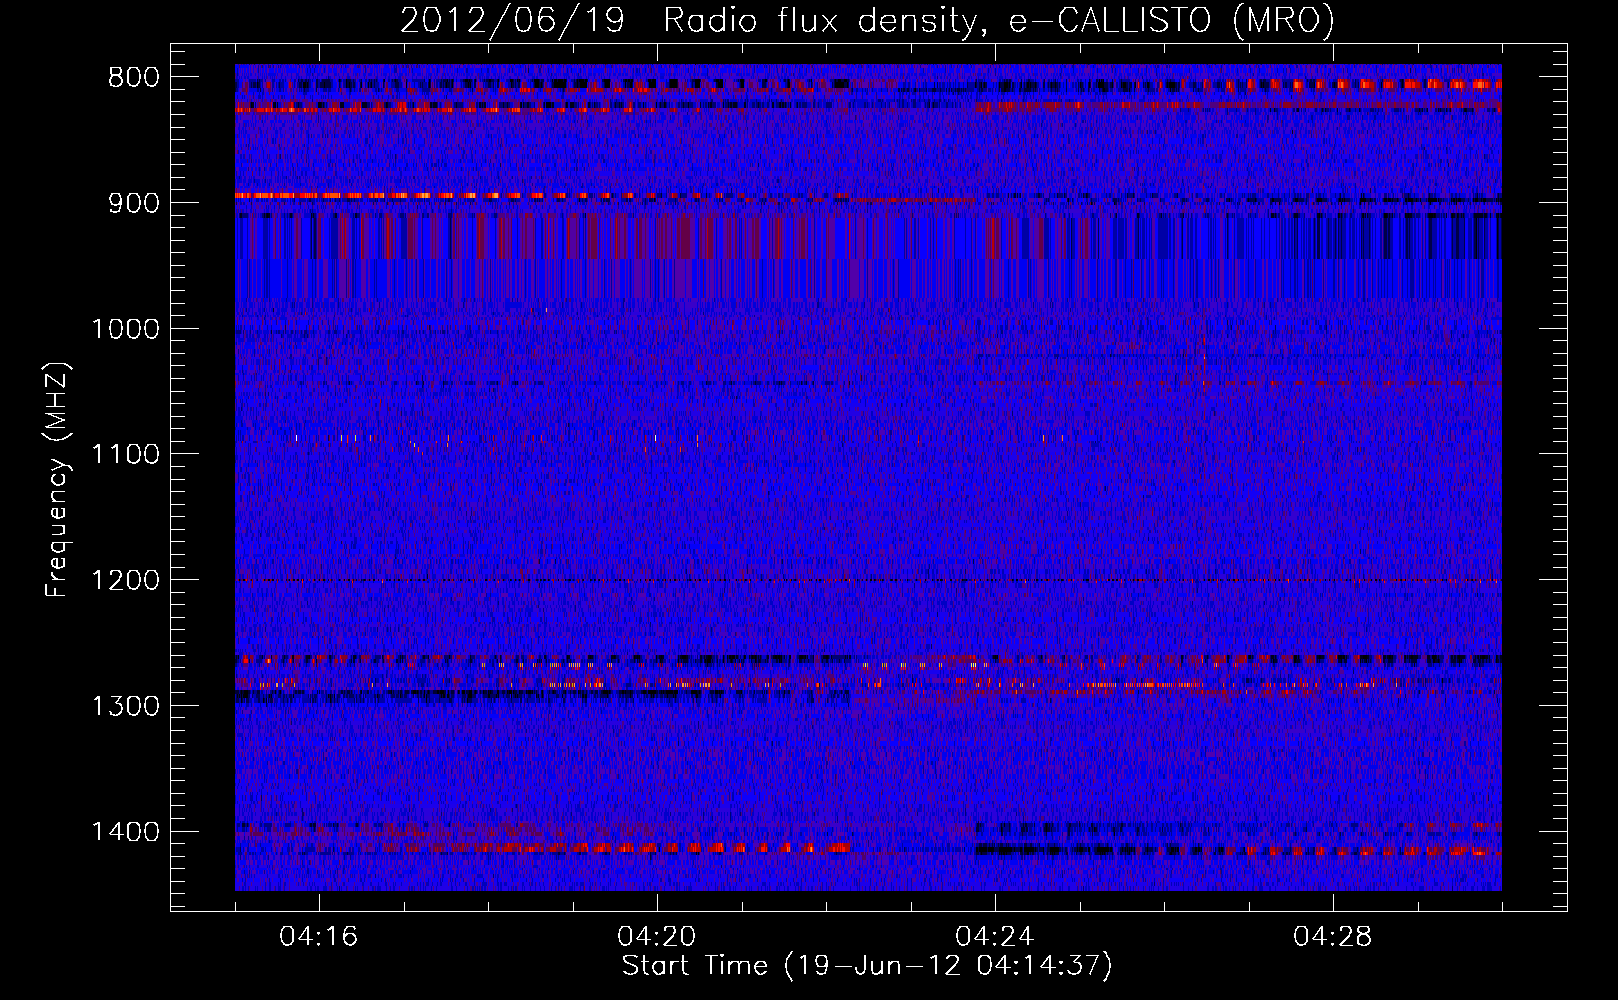Click the 04:20 time tick label

point(657,937)
